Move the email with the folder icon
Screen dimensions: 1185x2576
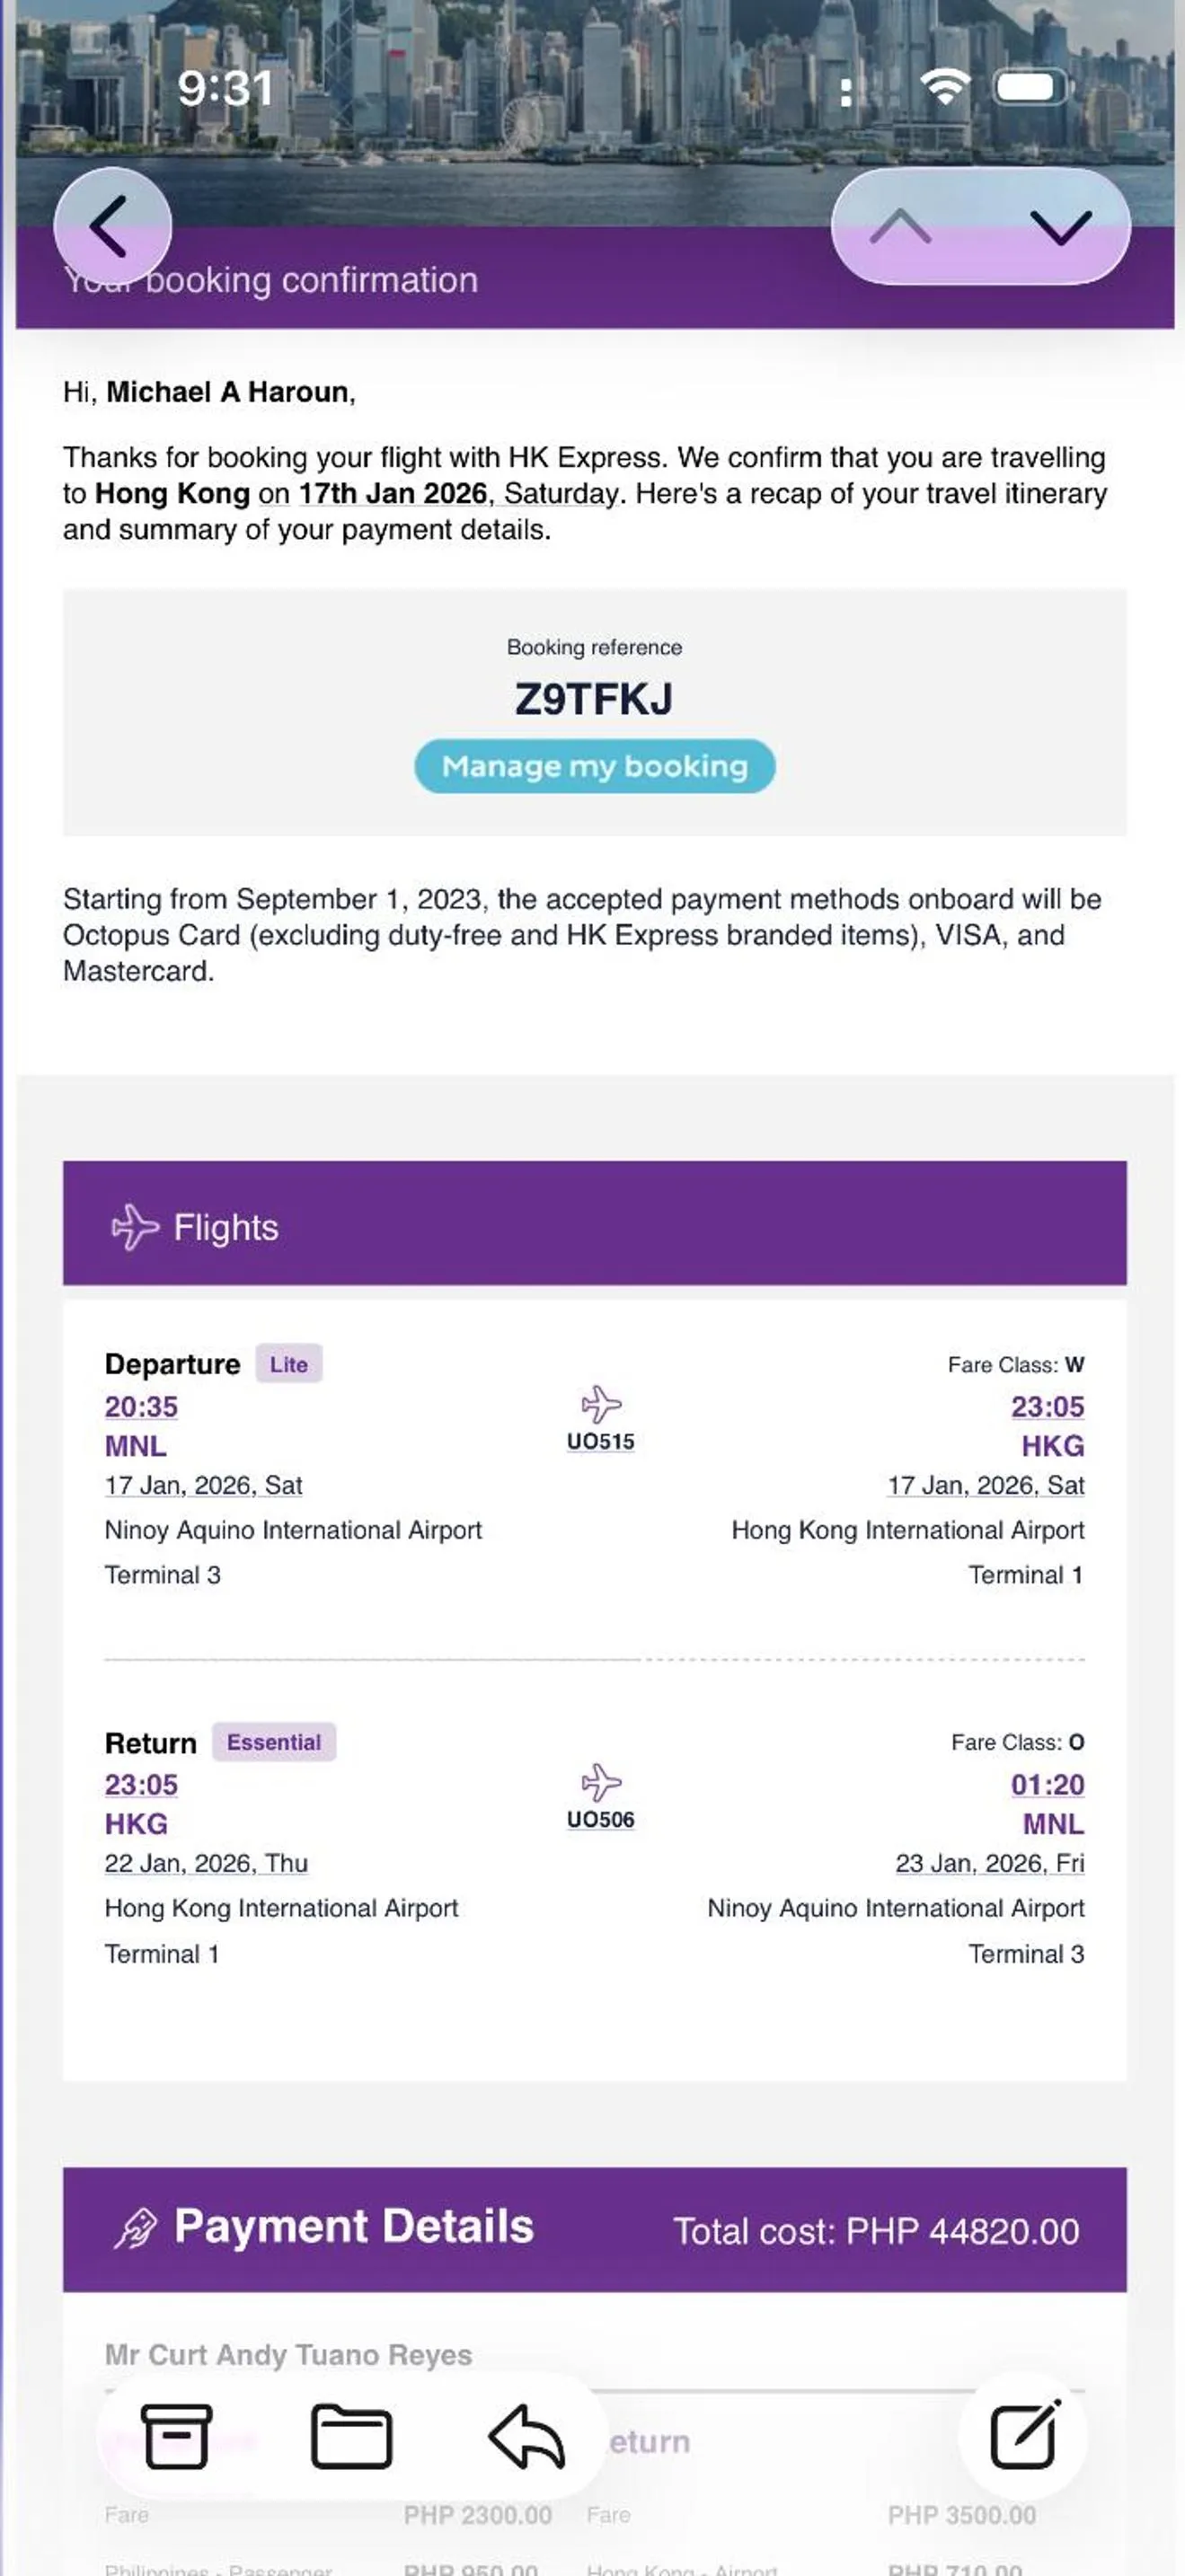[x=351, y=2436]
